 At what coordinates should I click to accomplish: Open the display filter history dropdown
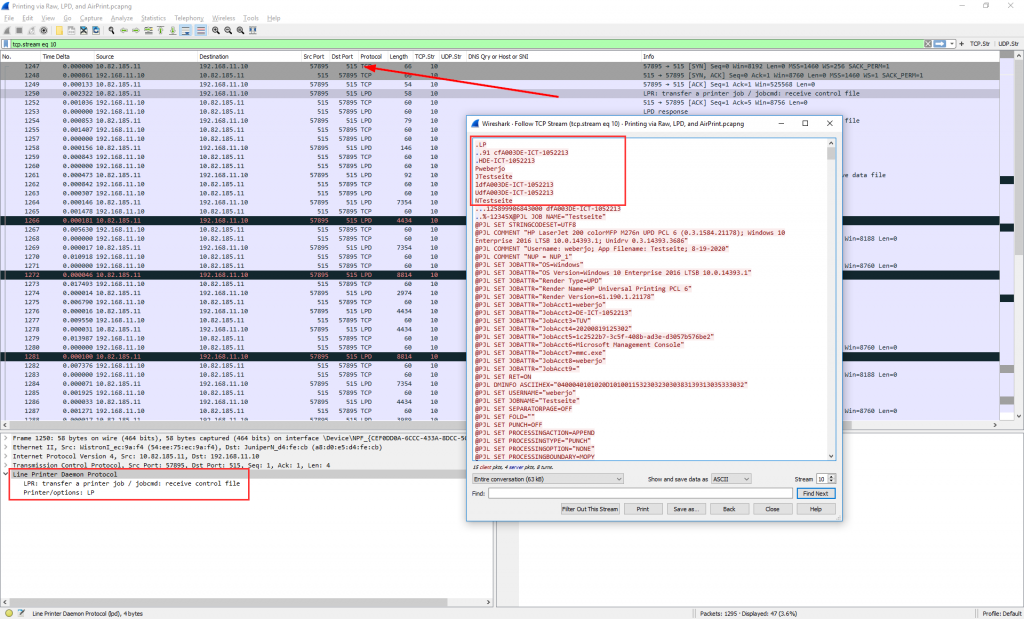[x=952, y=44]
